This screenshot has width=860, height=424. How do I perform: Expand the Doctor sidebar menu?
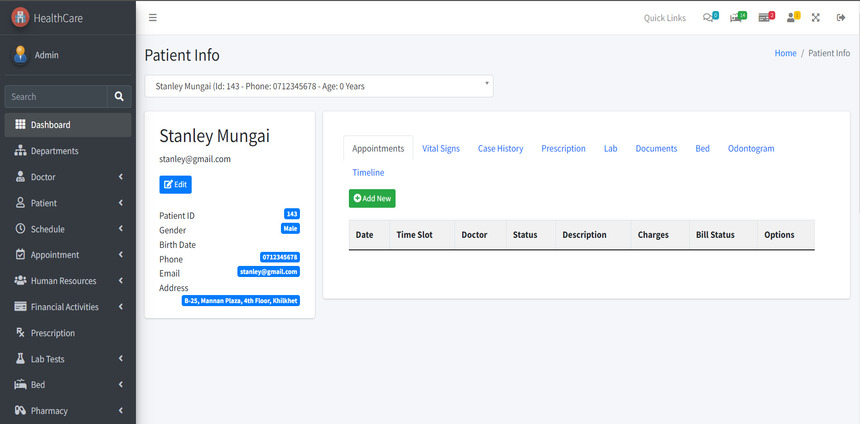pyautogui.click(x=67, y=177)
